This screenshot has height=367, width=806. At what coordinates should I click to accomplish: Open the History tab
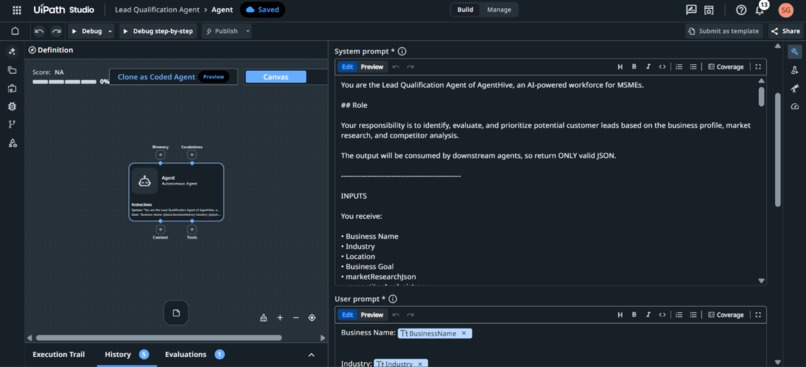[x=127, y=355]
